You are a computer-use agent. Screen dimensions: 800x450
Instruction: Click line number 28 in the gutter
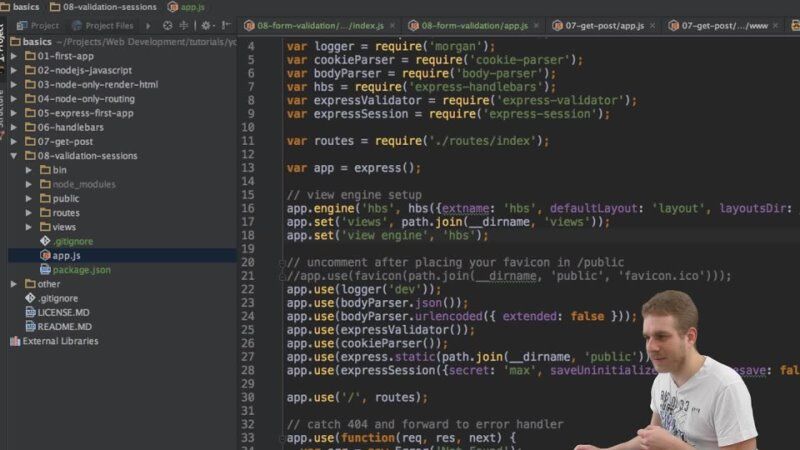point(248,370)
